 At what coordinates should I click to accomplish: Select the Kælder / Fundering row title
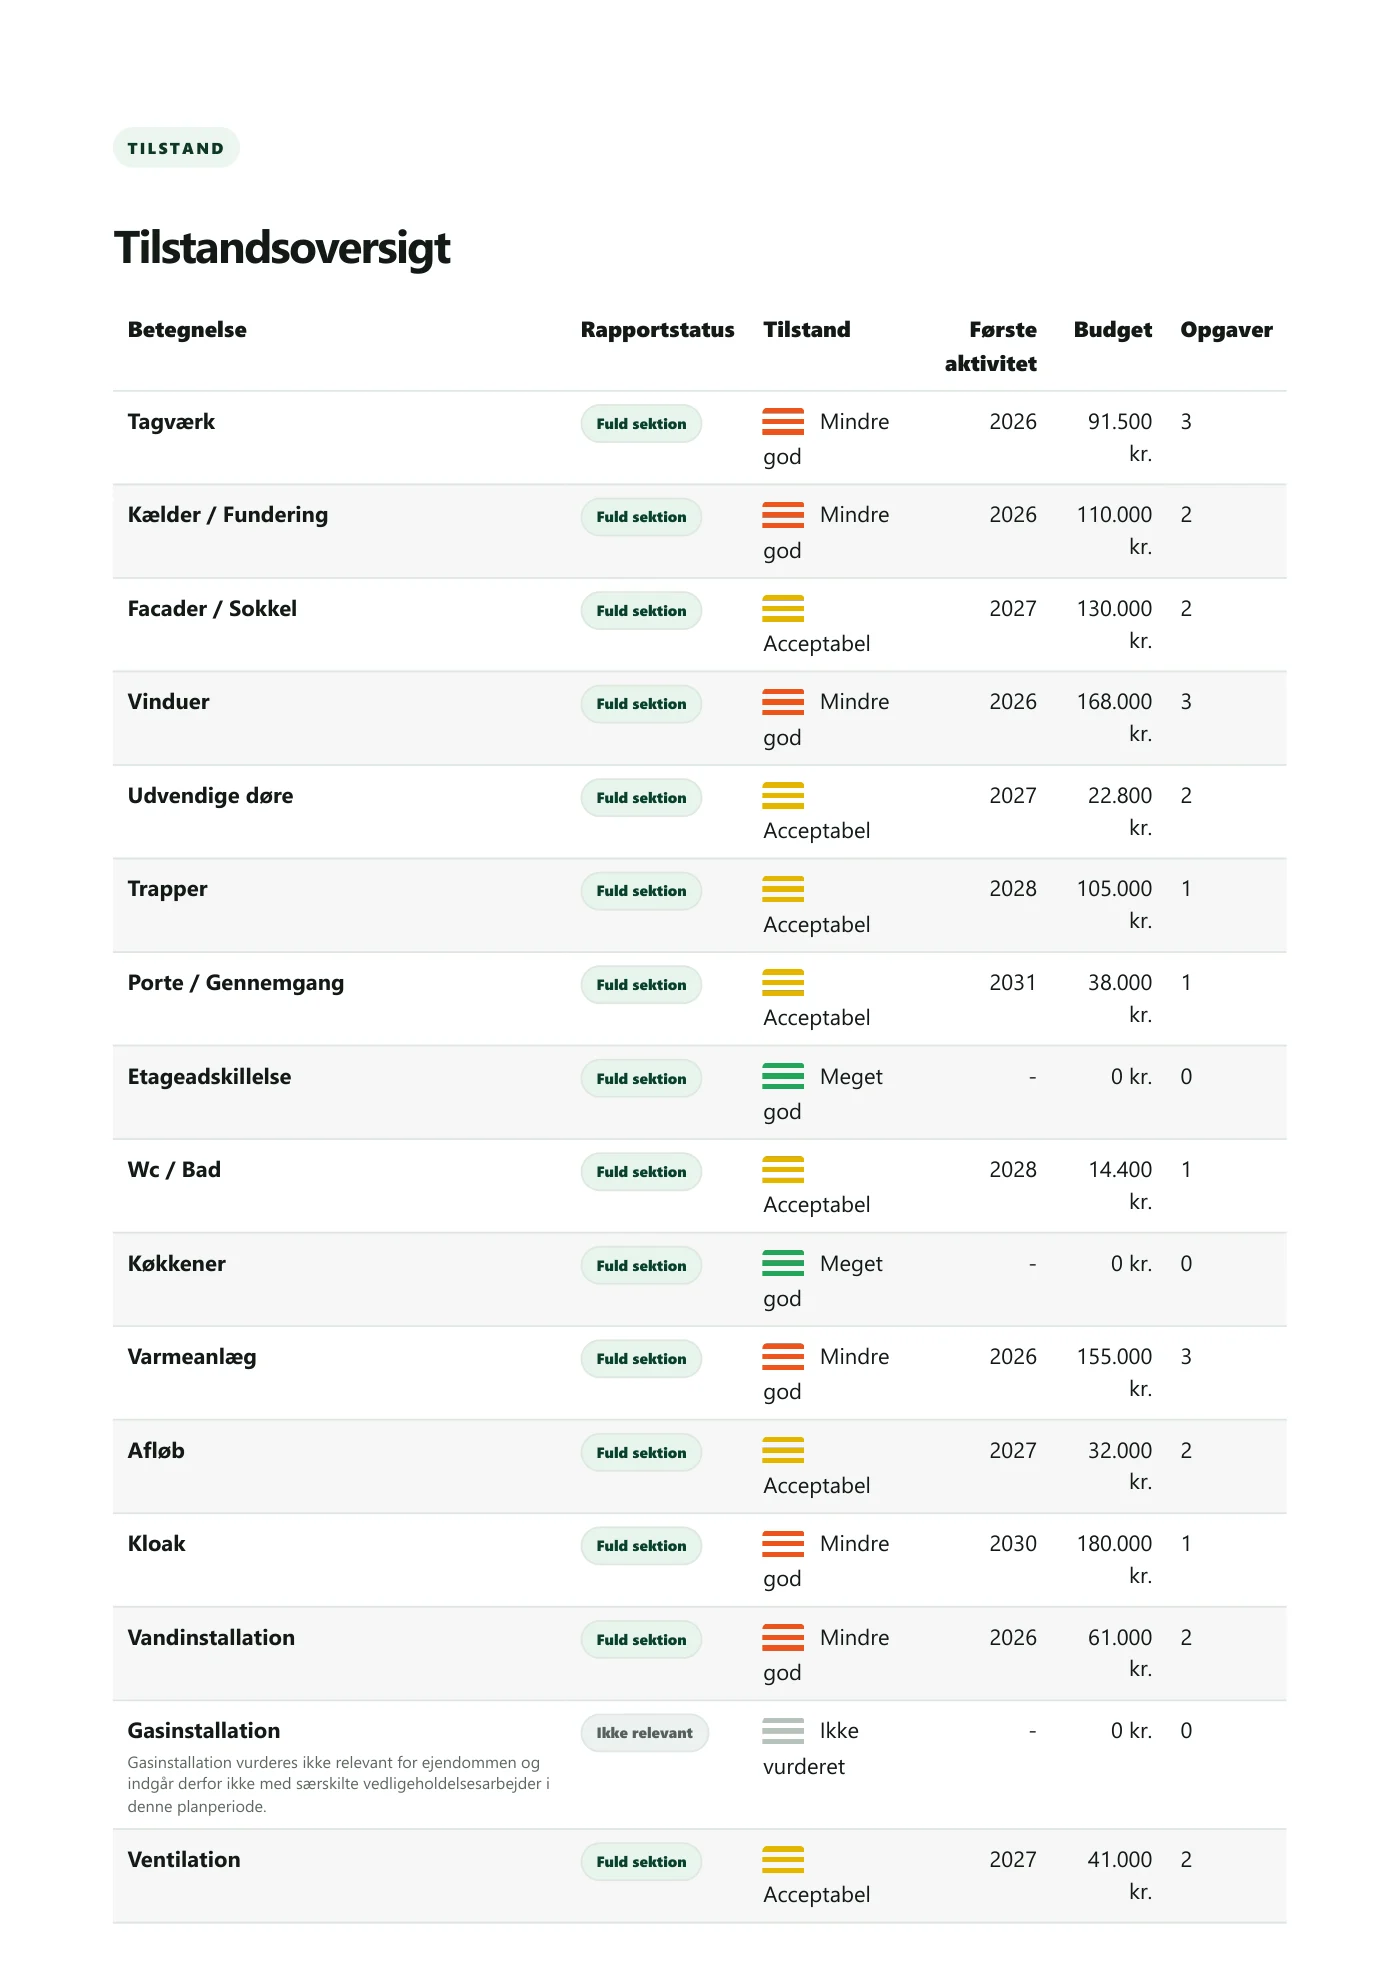click(228, 515)
